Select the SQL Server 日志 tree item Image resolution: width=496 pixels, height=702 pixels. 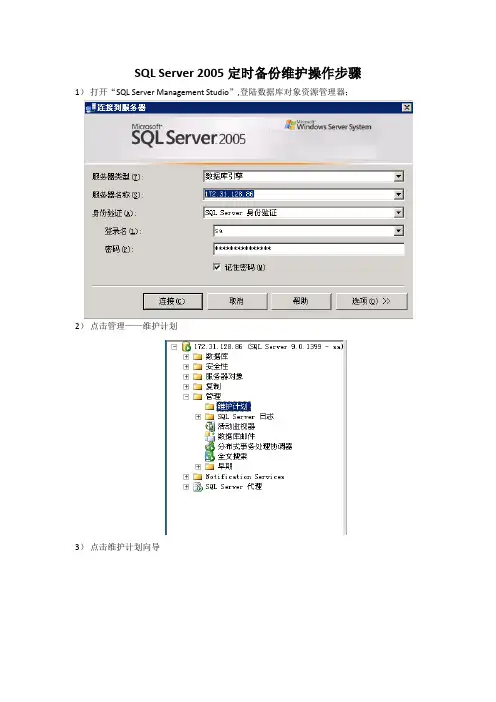click(x=246, y=416)
